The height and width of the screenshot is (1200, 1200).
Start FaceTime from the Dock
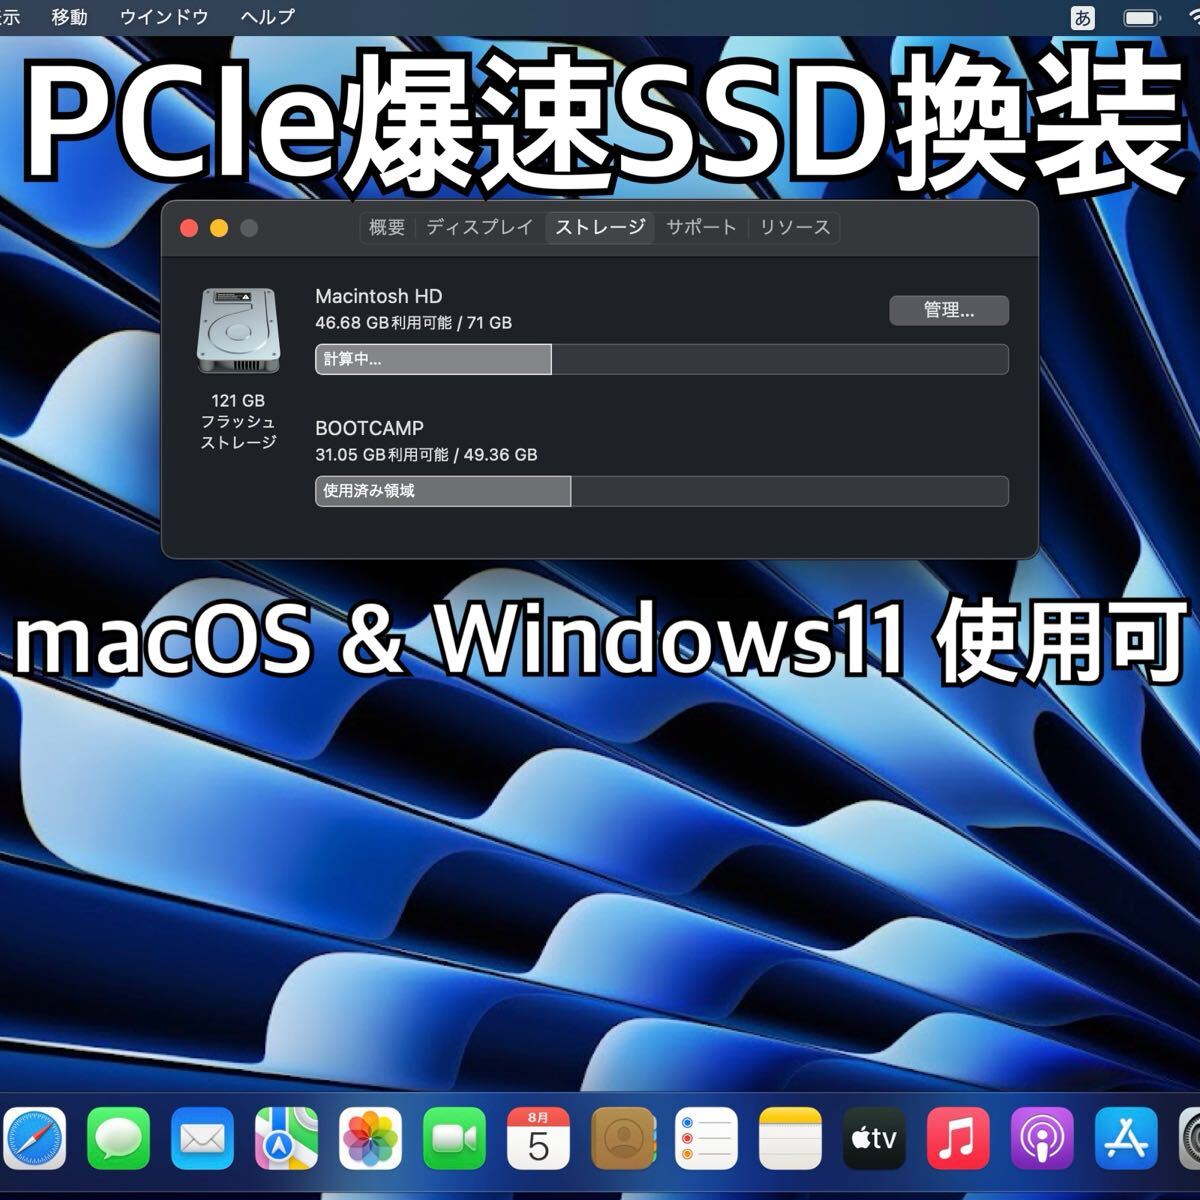point(454,1139)
